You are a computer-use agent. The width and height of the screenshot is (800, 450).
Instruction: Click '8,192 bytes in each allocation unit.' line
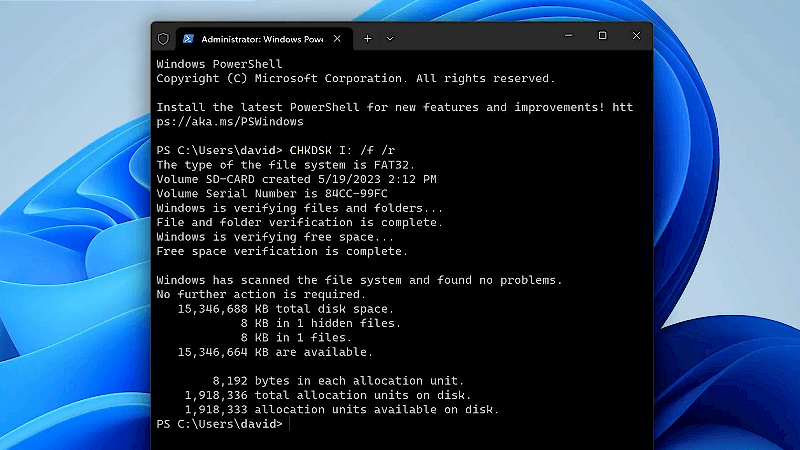tap(338, 381)
